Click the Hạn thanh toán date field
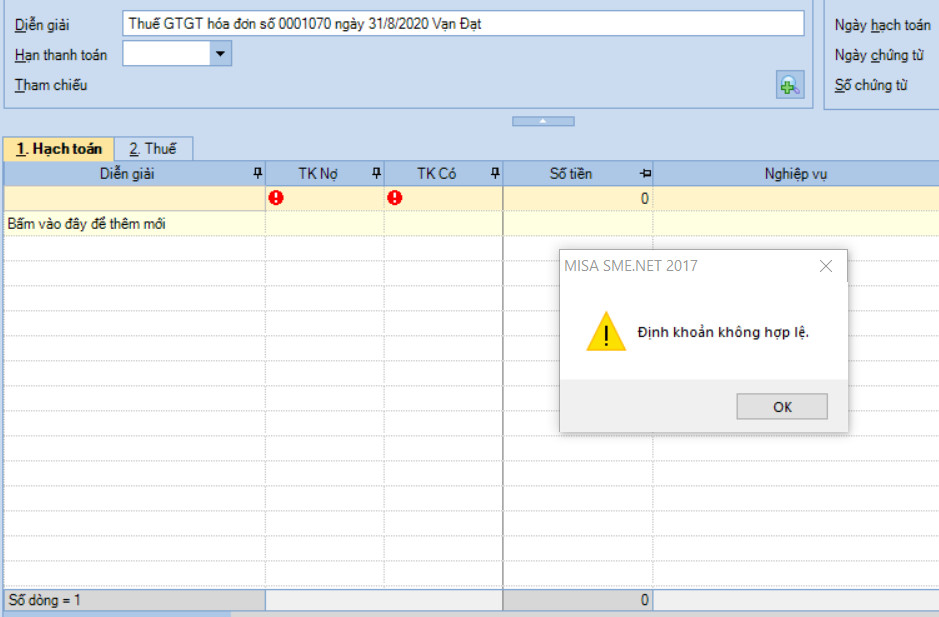 [x=166, y=54]
